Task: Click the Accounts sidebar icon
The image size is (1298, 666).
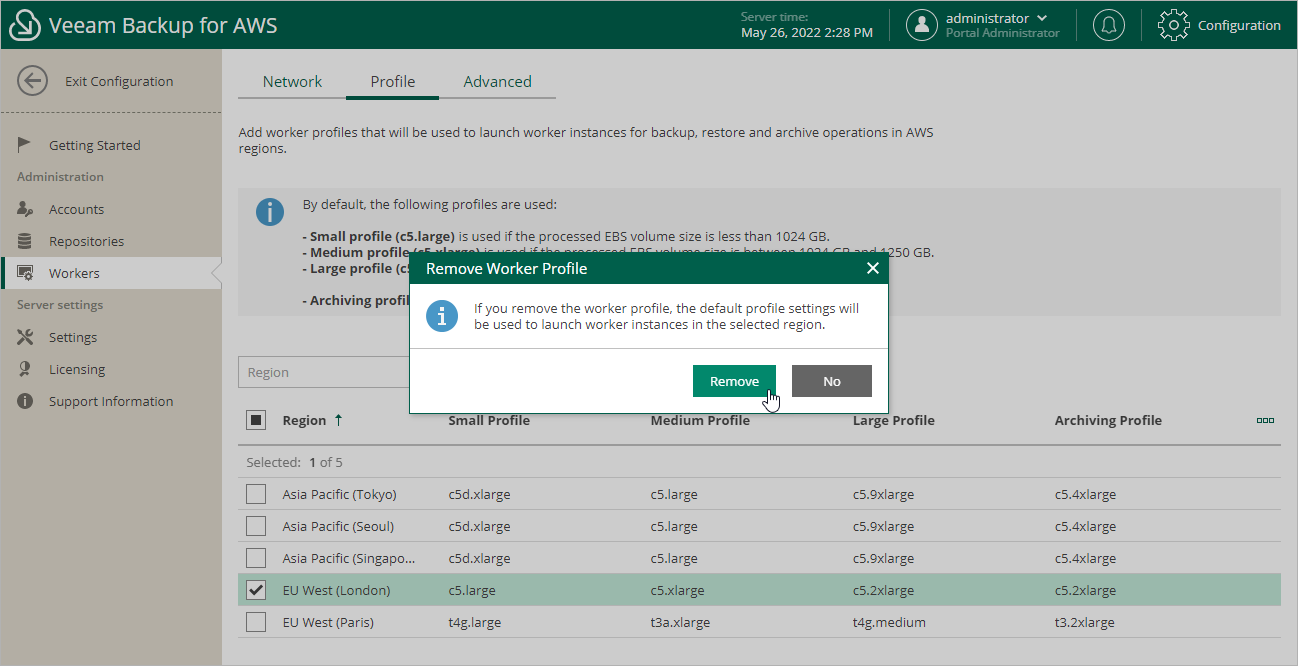Action: (x=26, y=209)
